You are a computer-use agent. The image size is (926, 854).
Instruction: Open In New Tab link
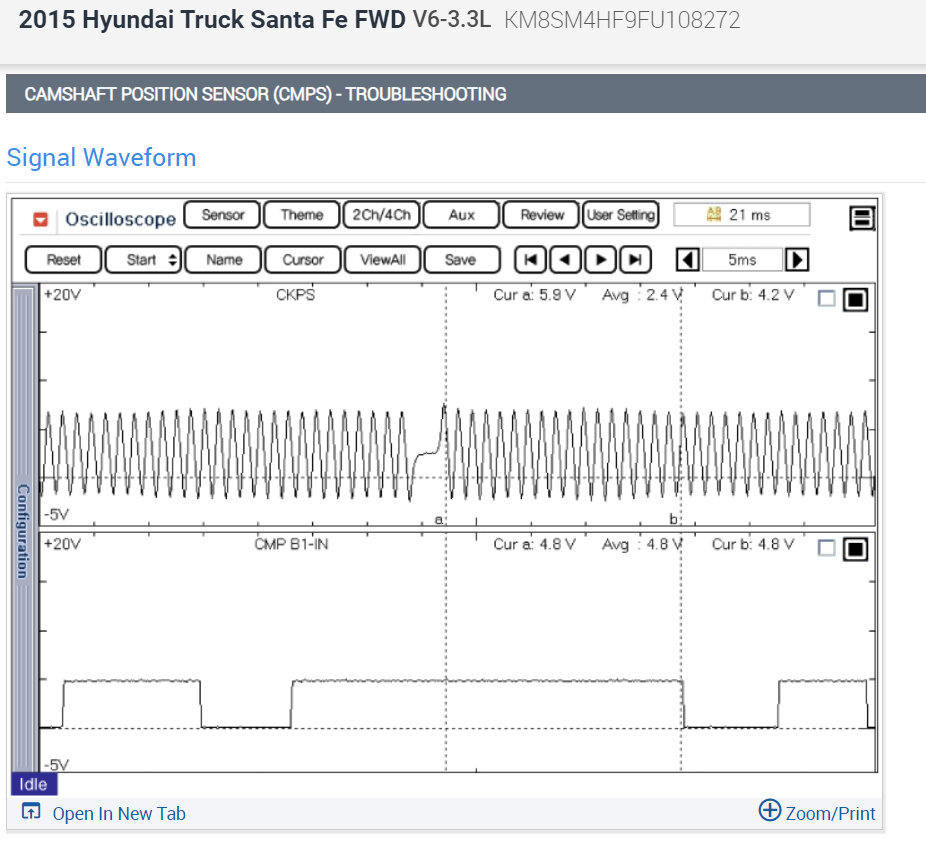coord(119,814)
